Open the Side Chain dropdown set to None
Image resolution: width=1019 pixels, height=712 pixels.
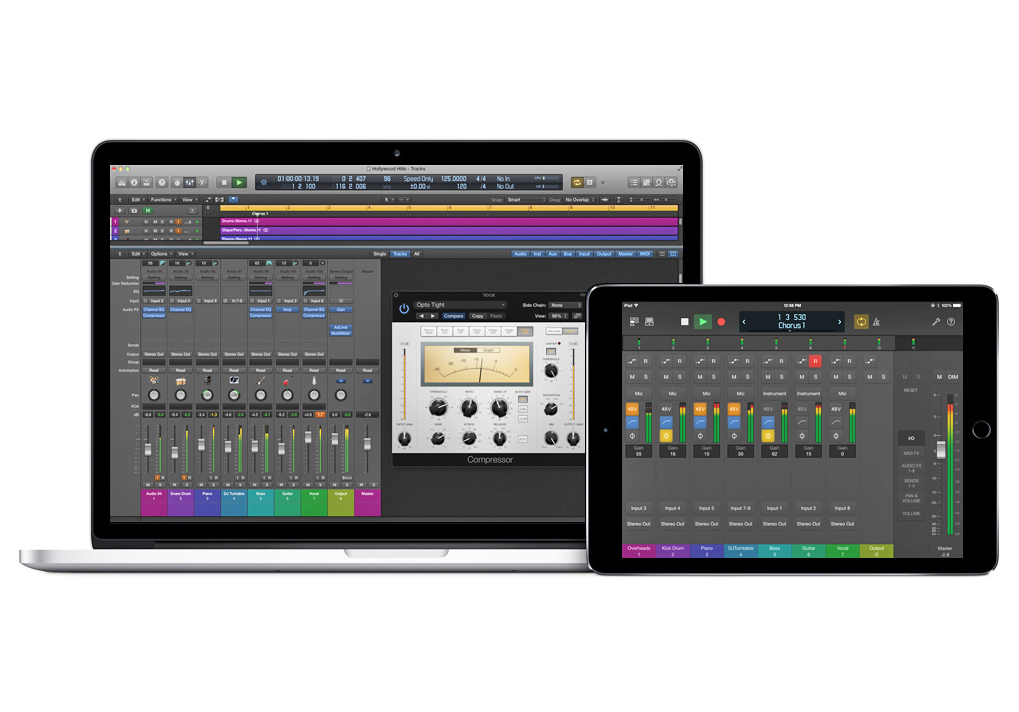[565, 305]
